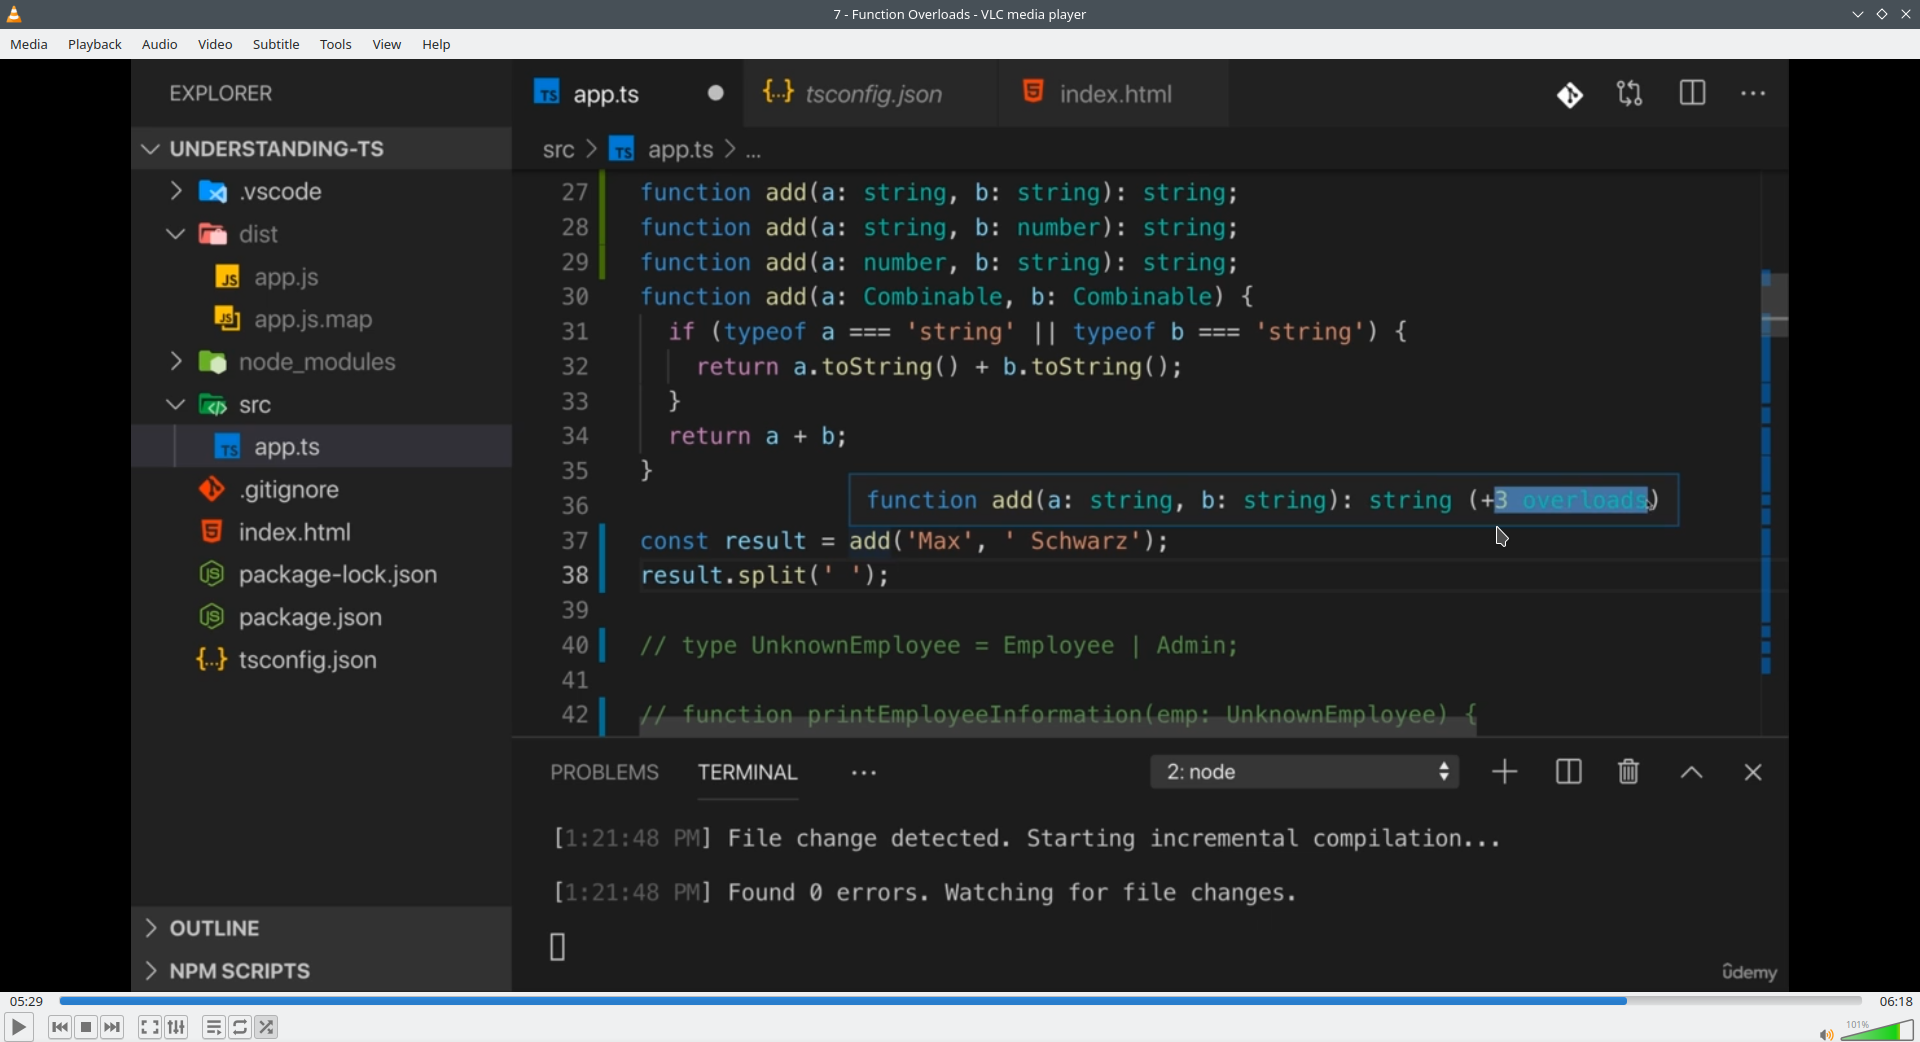Select app.ts in the src folder
Viewport: 1920px width, 1042px height.
pos(322,447)
